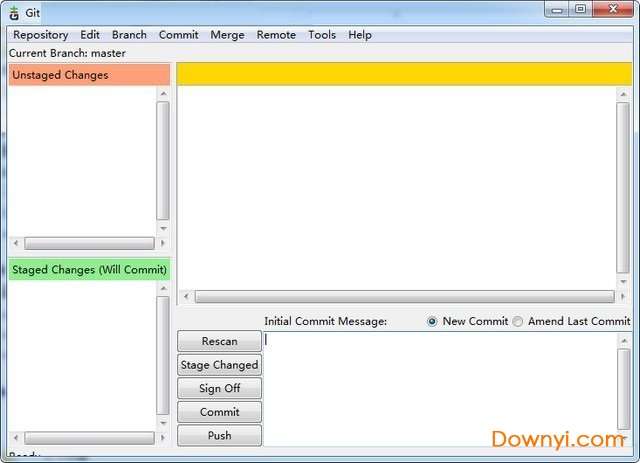The height and width of the screenshot is (463, 640).
Task: Click down arrow of diff pane vertical scrollbar
Action: pyautogui.click(x=623, y=282)
